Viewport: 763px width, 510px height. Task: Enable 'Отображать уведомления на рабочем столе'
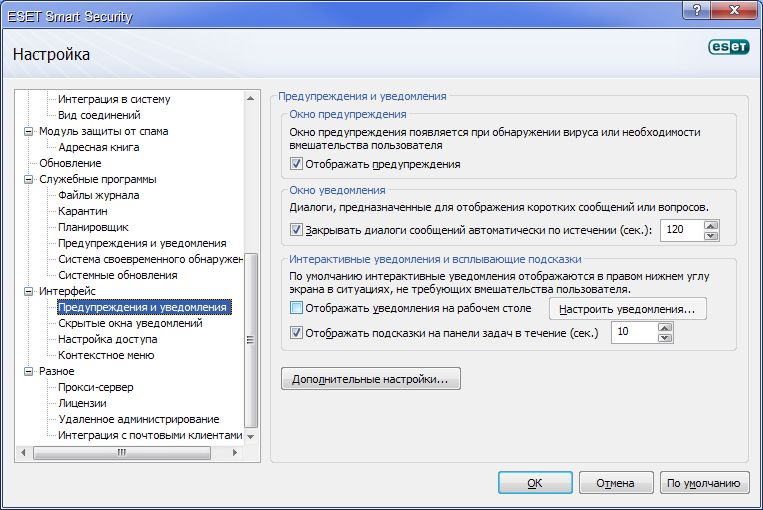[x=296, y=308]
